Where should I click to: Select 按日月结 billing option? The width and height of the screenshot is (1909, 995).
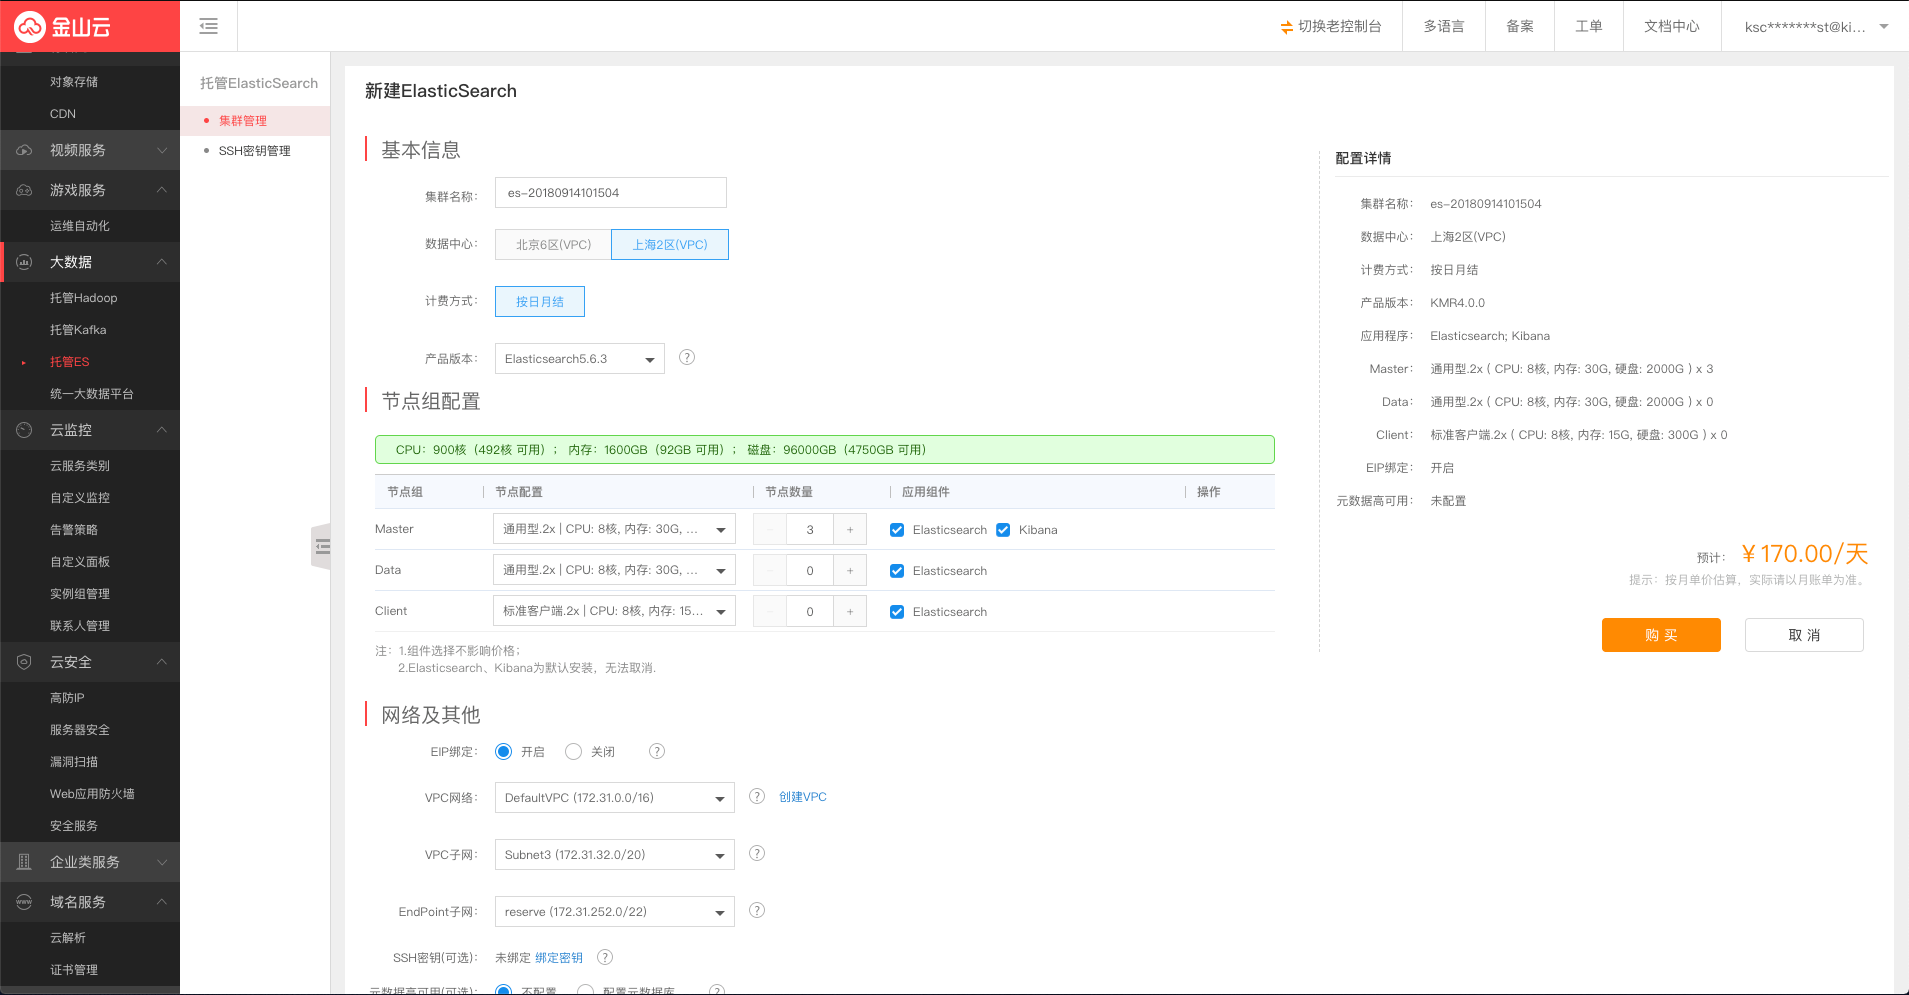[x=540, y=301]
